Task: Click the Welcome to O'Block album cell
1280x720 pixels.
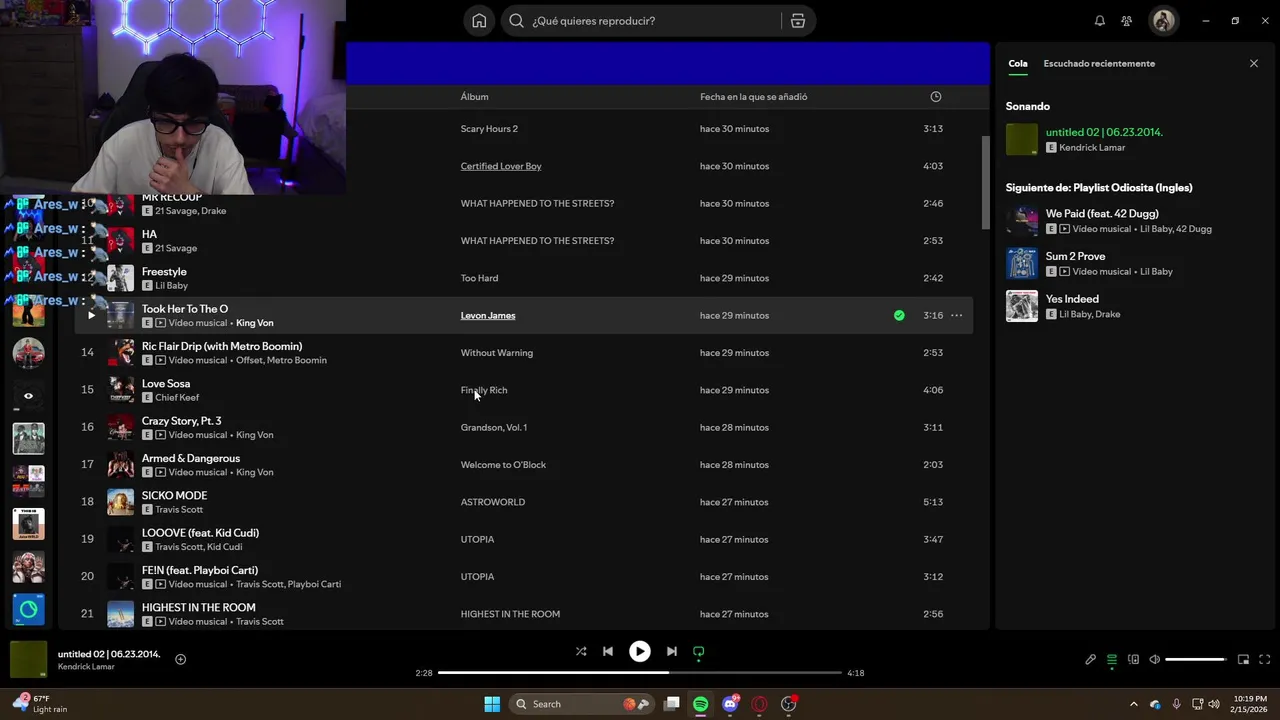Action: 503,465
